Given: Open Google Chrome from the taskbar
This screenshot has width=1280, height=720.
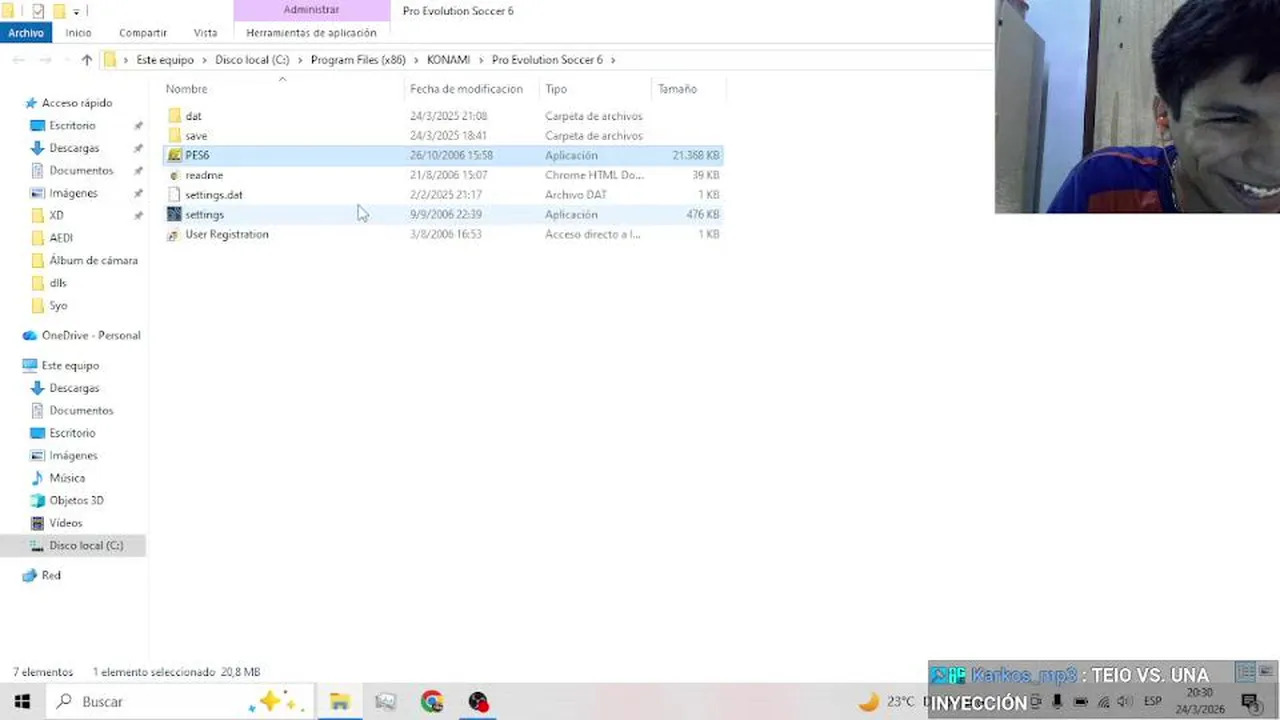Looking at the screenshot, I should tap(432, 702).
